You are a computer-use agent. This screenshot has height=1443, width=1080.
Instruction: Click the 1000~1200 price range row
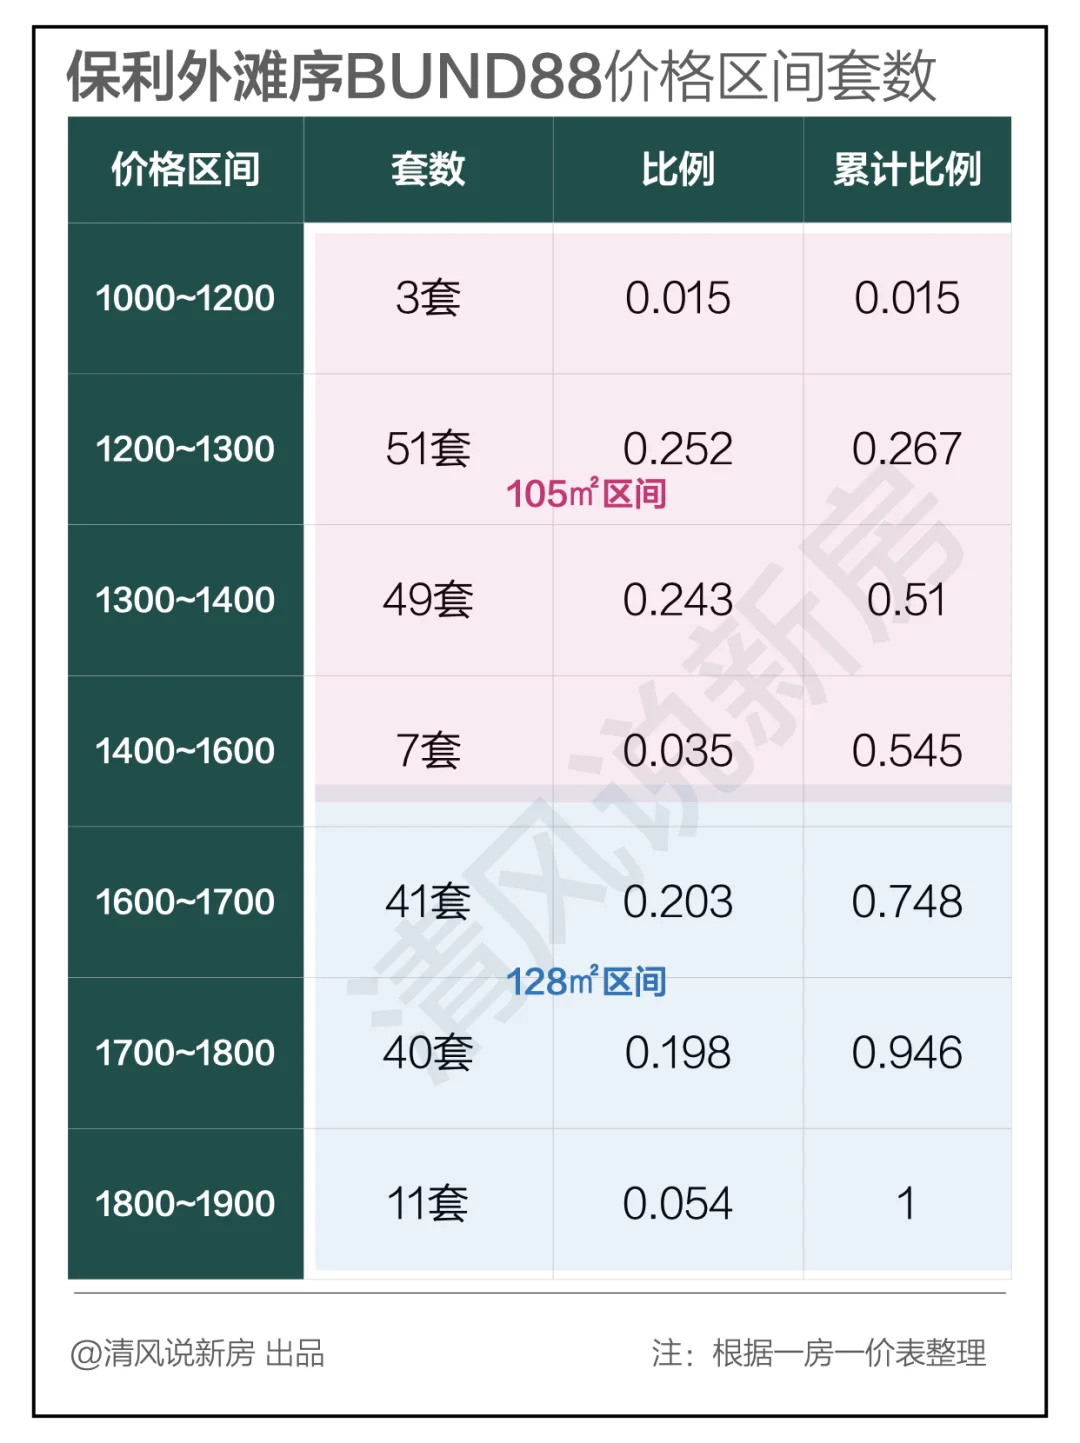pyautogui.click(x=540, y=298)
